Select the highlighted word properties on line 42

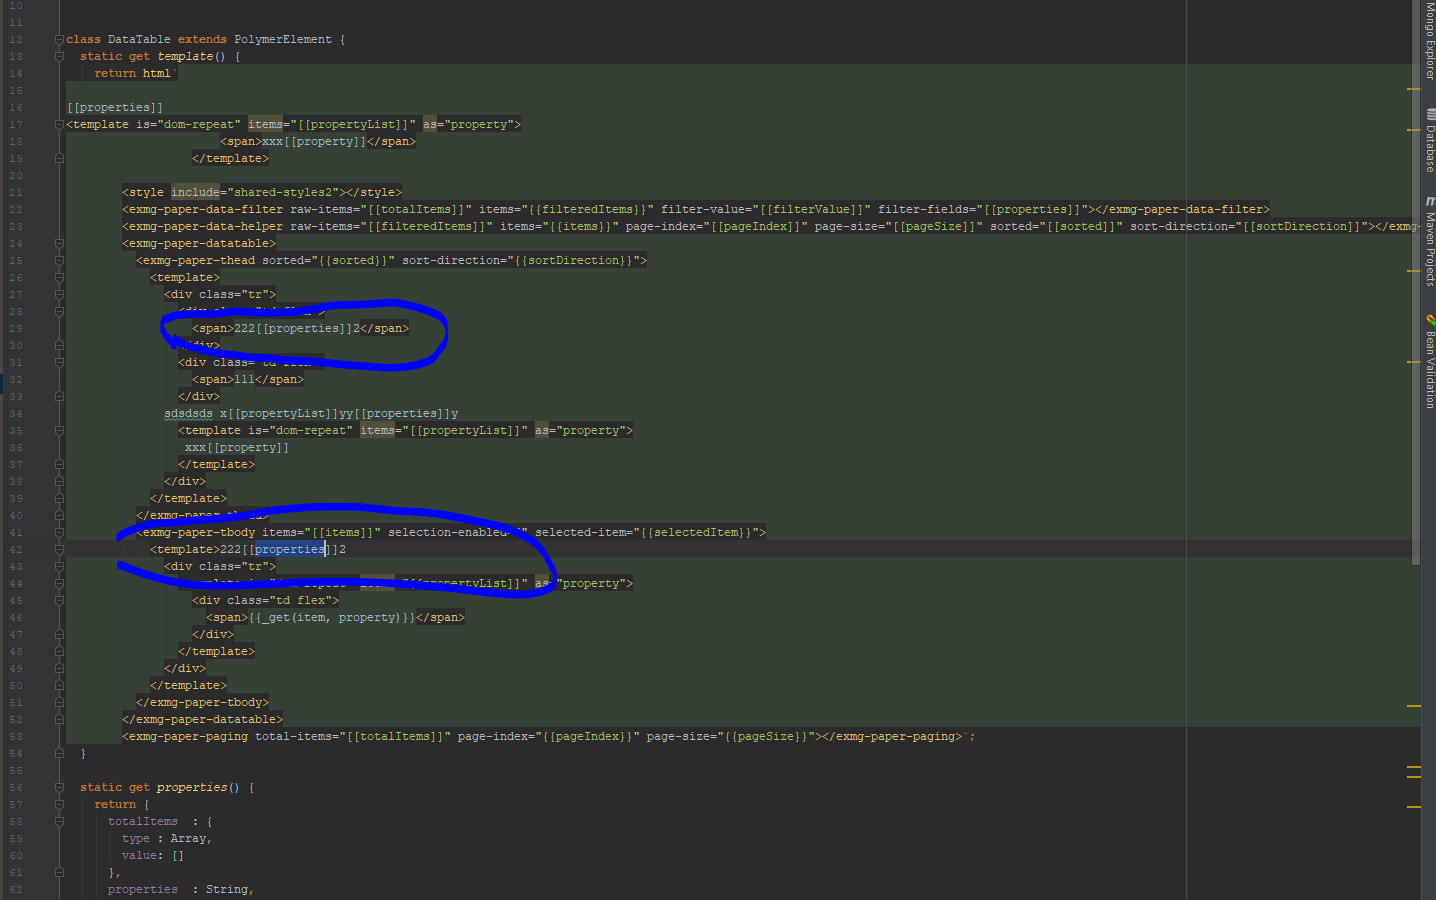pos(289,548)
